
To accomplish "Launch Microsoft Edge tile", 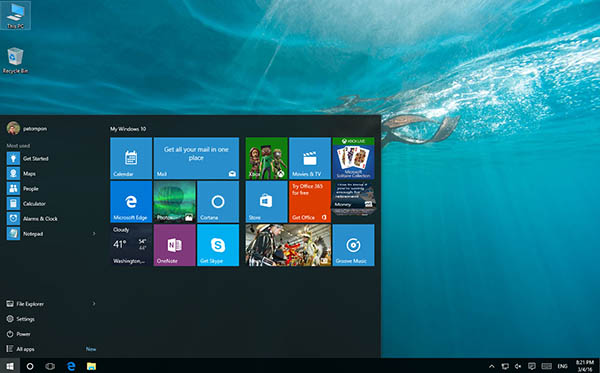I will point(131,202).
